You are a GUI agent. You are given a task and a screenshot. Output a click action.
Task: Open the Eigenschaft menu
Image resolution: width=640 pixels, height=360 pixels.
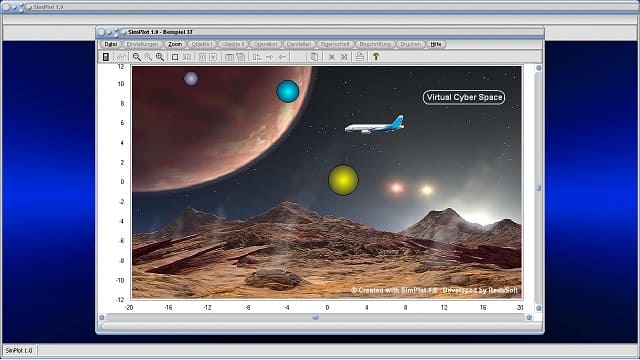click(x=335, y=44)
